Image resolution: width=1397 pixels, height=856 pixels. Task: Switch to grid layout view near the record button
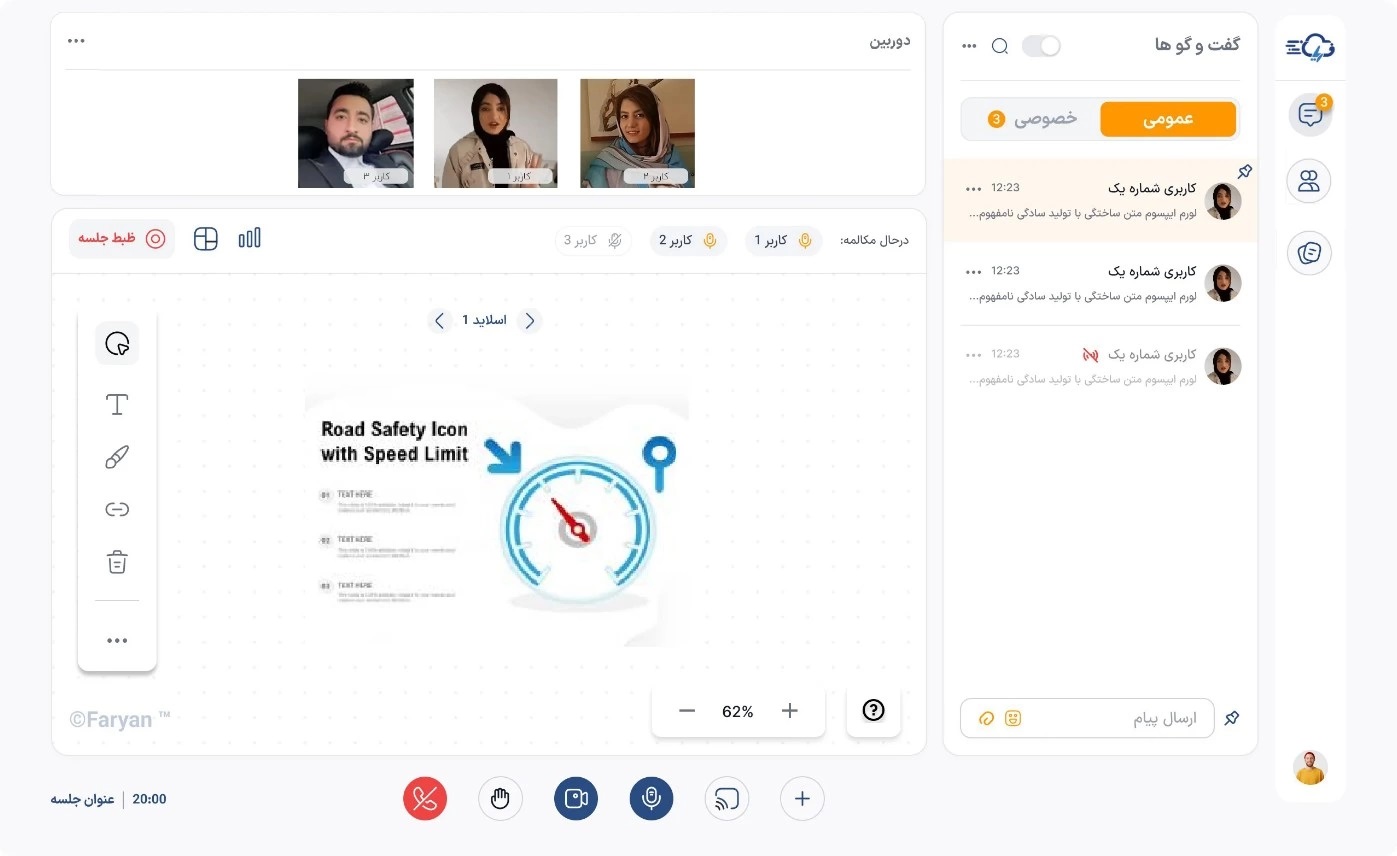tap(205, 238)
